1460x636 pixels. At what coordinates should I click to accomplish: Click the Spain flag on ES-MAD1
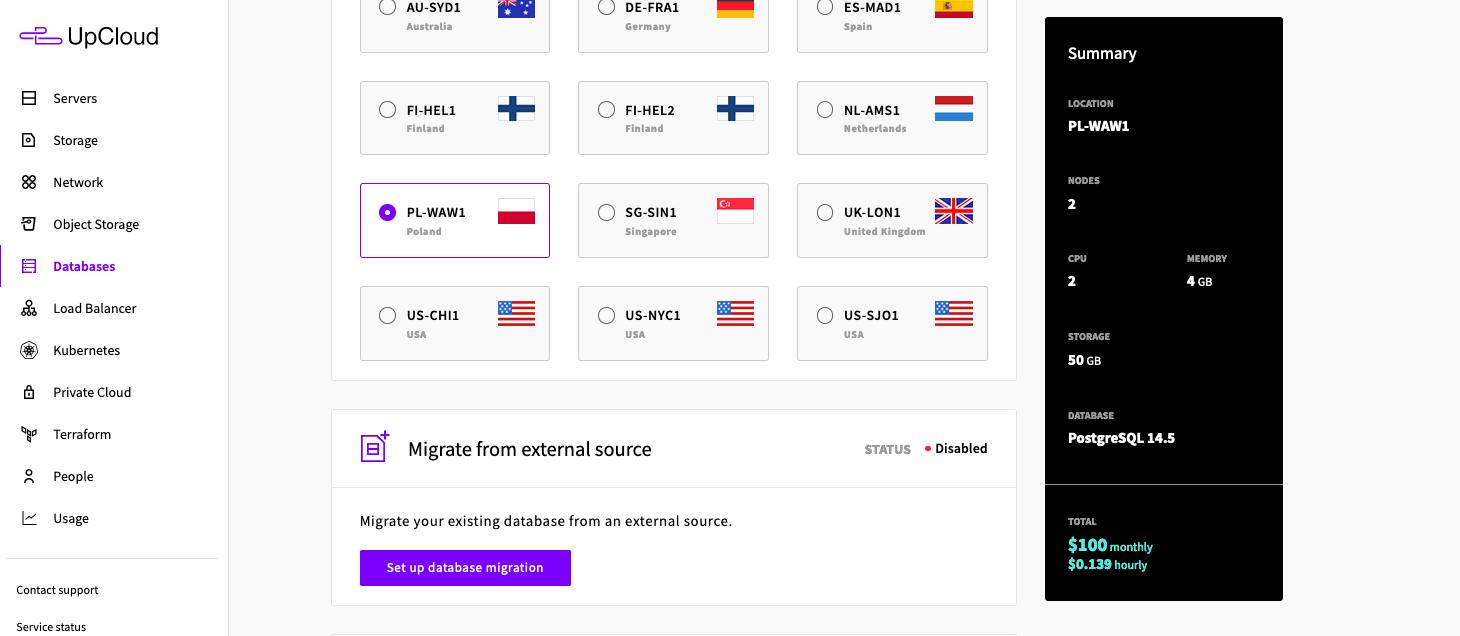[953, 8]
